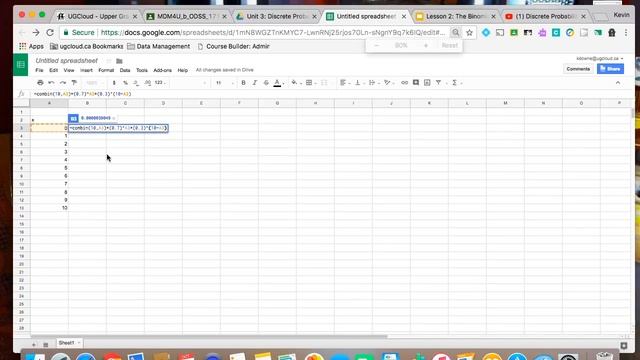Click the zoom magnifier in address bar
Viewport: 640px width, 360px height.
coord(456,33)
